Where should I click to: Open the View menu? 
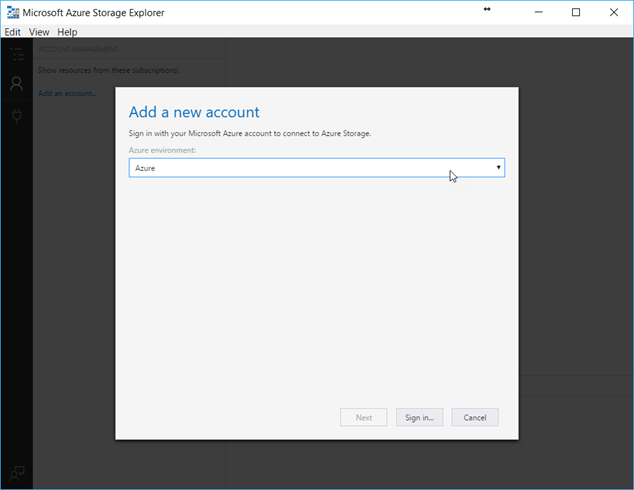pyautogui.click(x=39, y=32)
